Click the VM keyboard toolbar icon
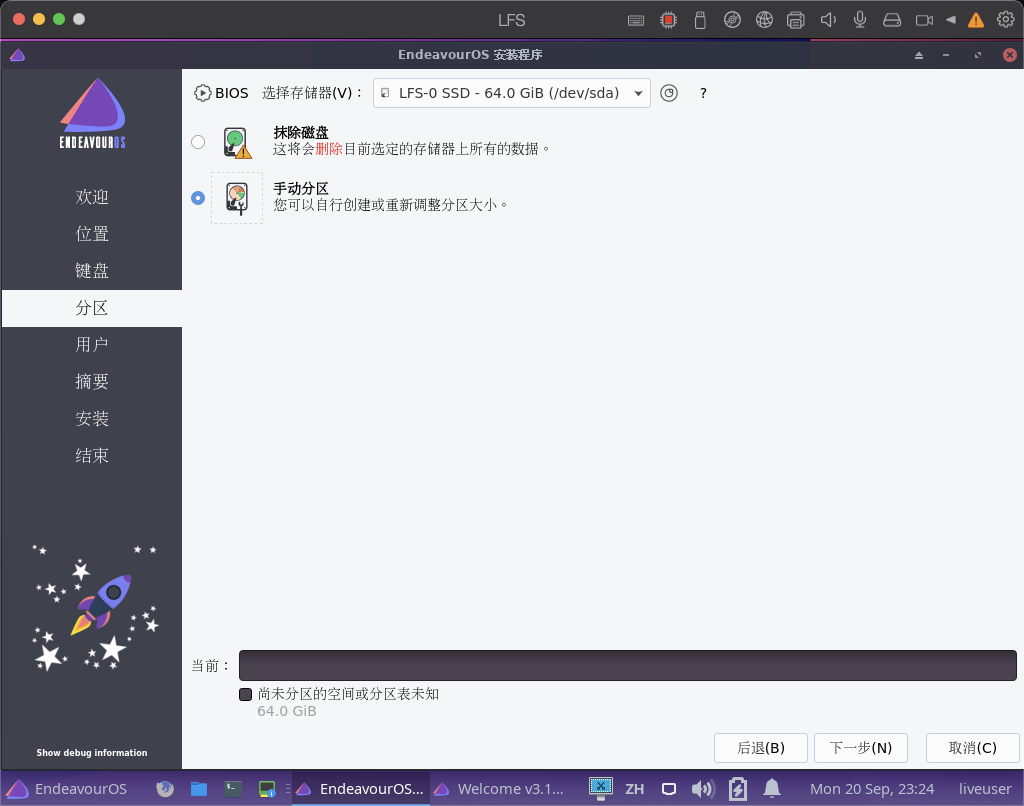 click(636, 20)
